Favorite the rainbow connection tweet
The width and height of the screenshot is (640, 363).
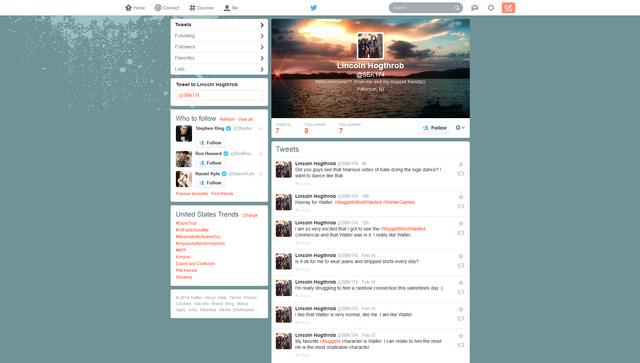click(x=461, y=283)
